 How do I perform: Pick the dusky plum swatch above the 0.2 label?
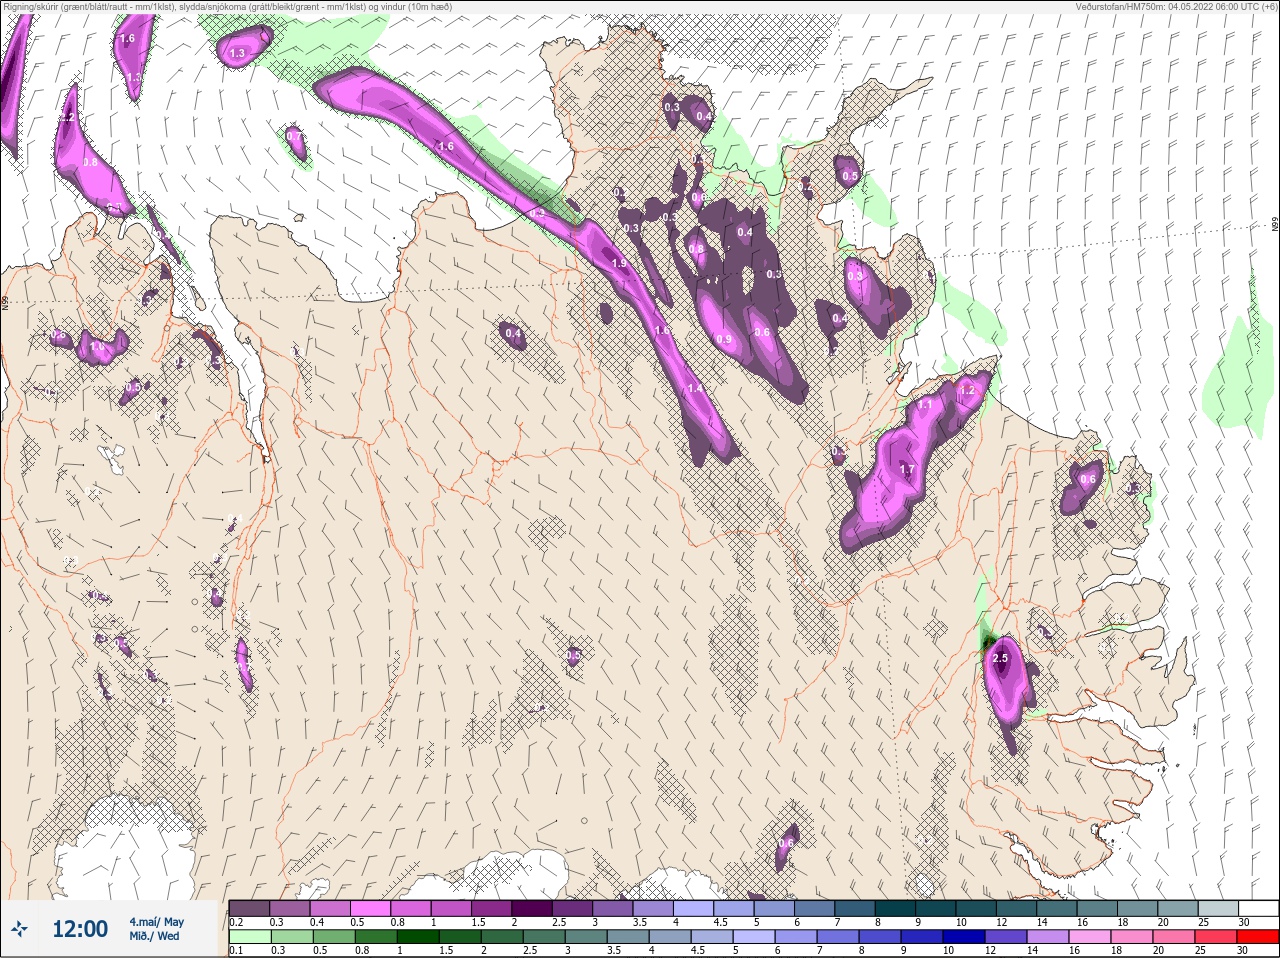click(x=249, y=908)
